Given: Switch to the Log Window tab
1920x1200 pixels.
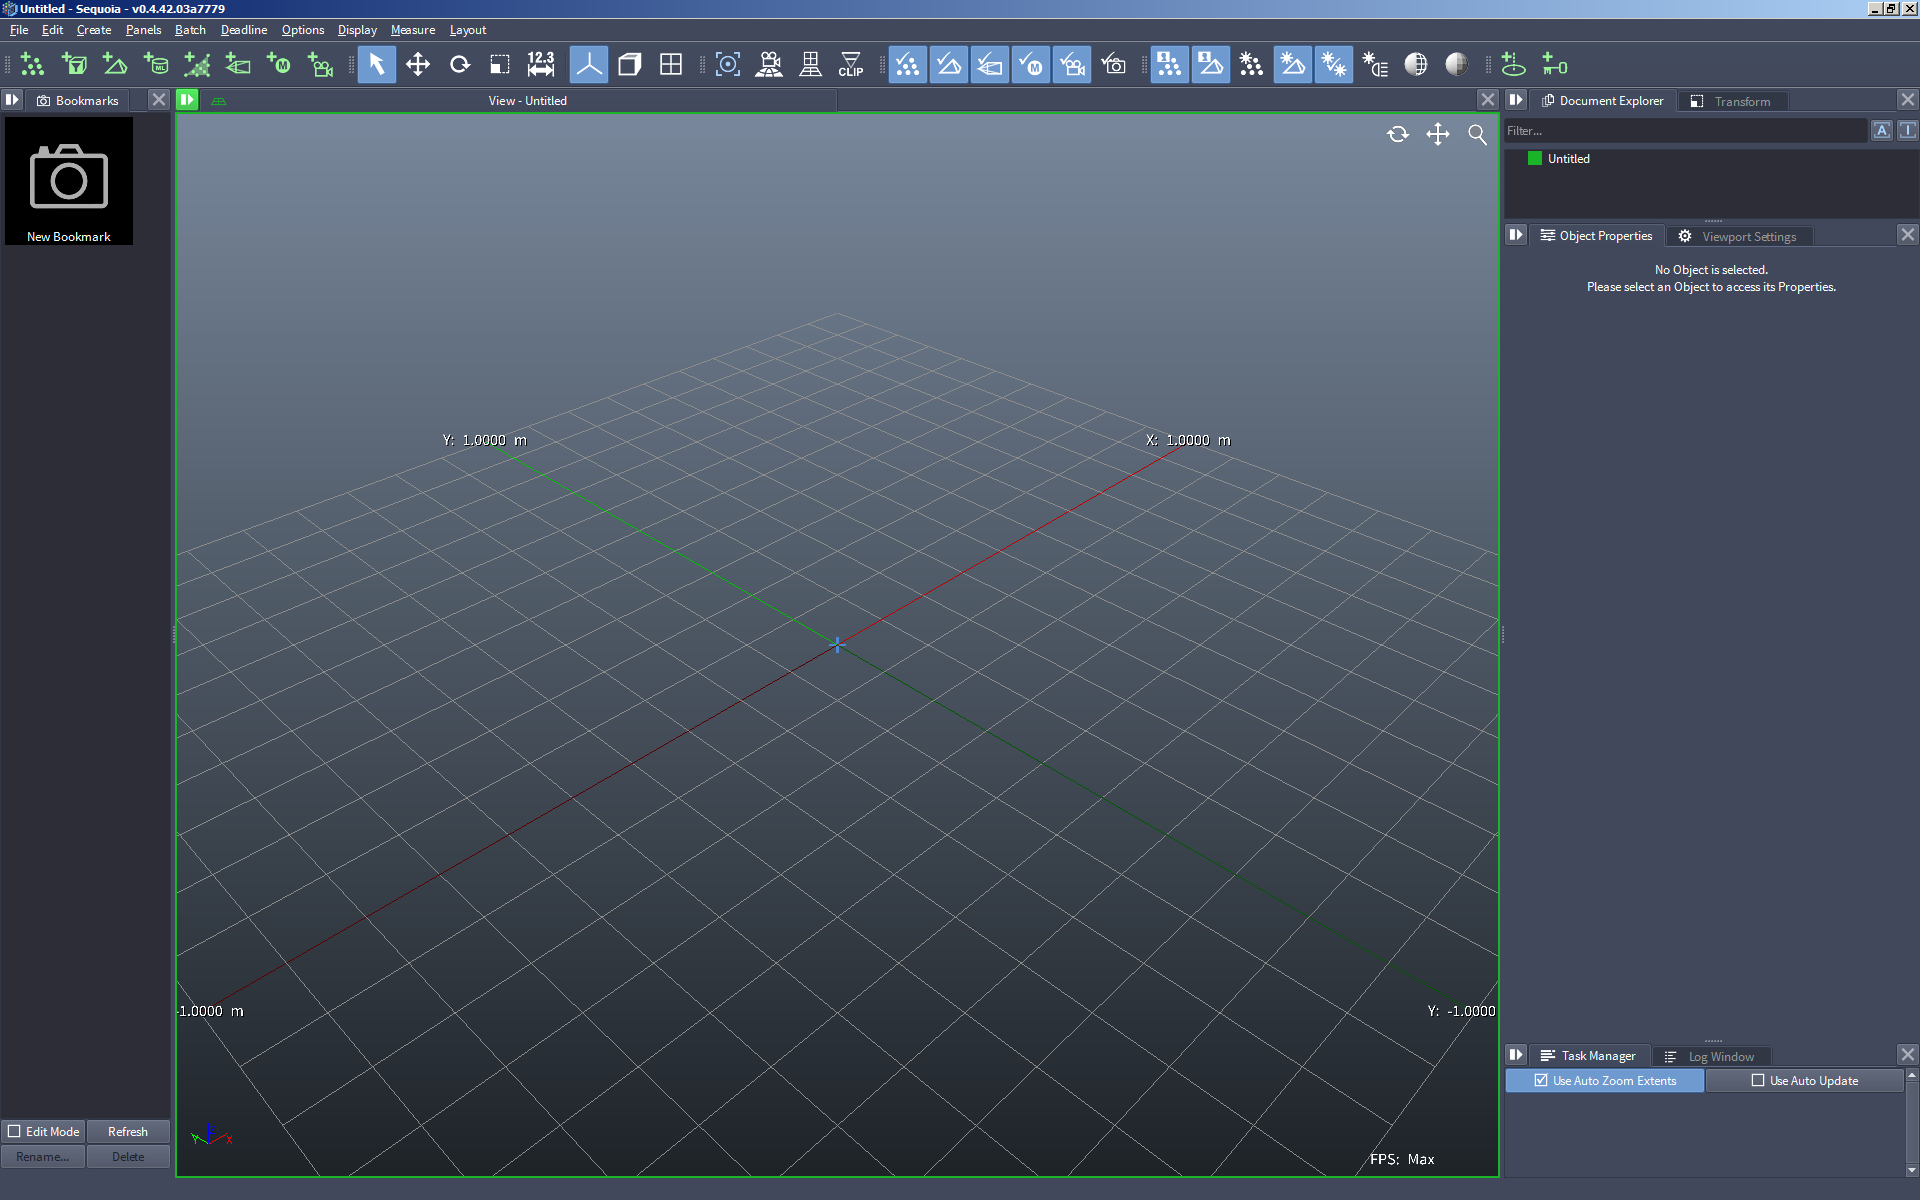Looking at the screenshot, I should point(1710,1057).
